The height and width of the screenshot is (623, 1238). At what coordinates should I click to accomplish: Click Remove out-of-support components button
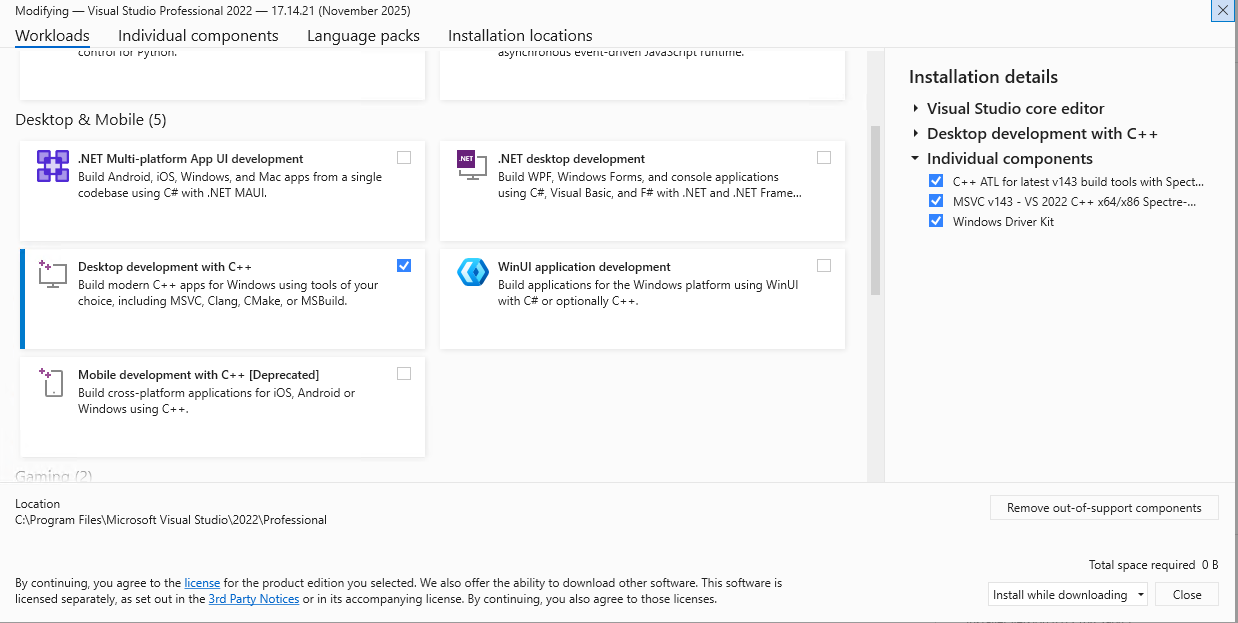click(x=1104, y=508)
